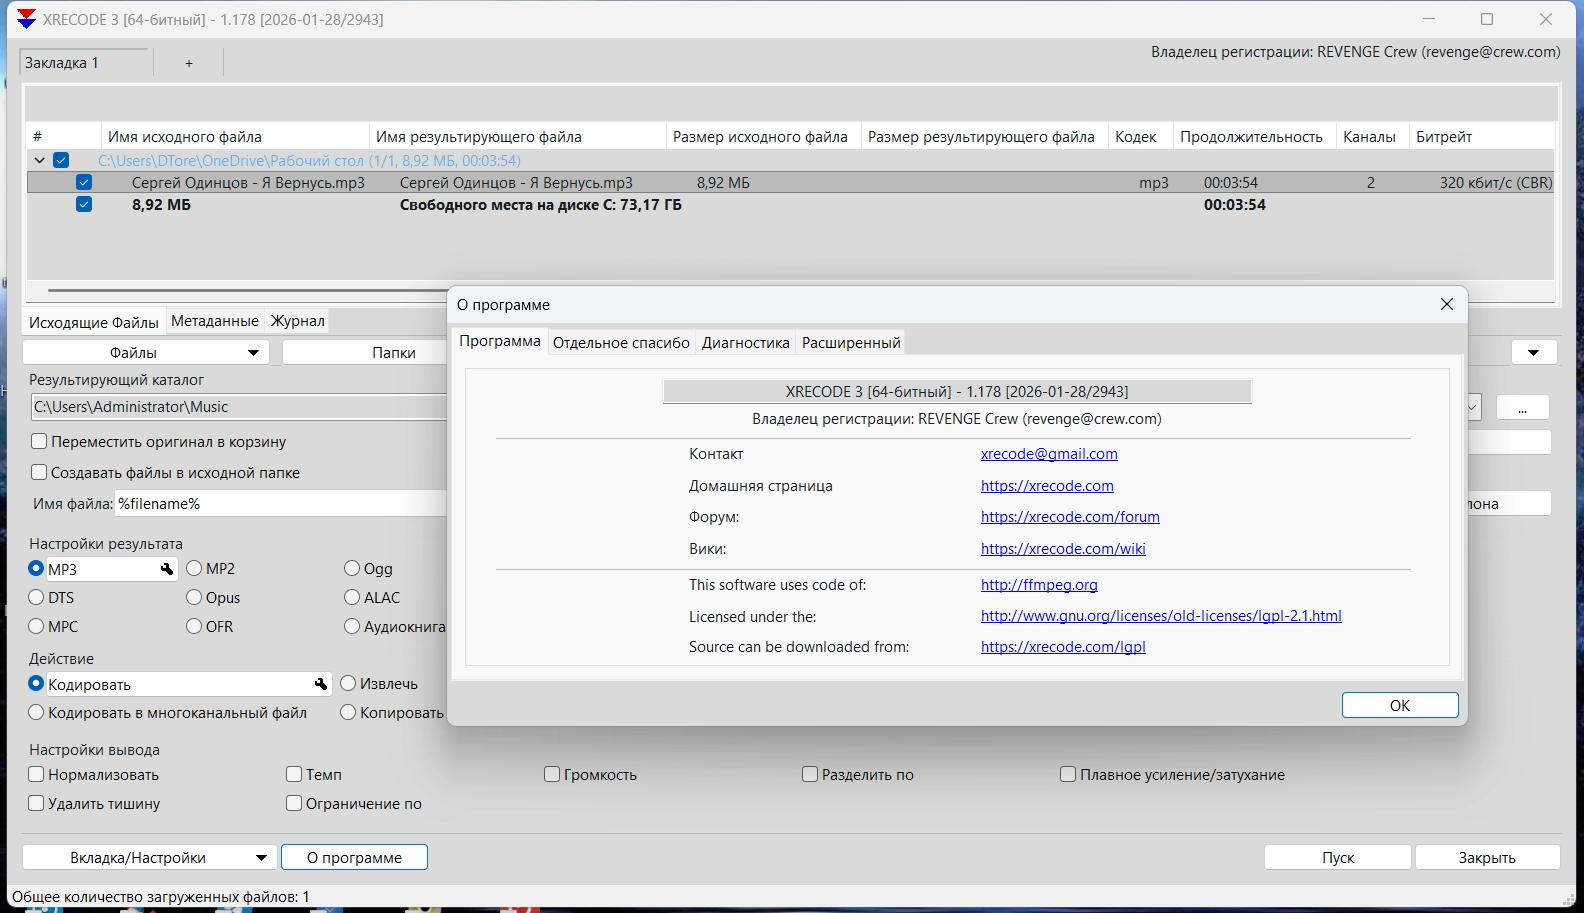Open the http://ffmpeg.org link
The height and width of the screenshot is (913, 1584).
(x=1039, y=585)
